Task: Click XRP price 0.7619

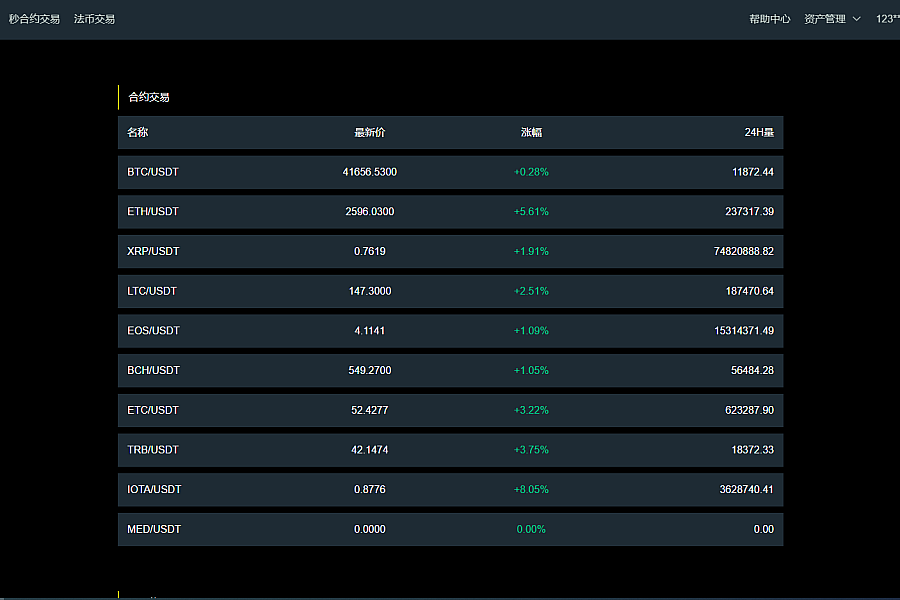Action: click(370, 251)
